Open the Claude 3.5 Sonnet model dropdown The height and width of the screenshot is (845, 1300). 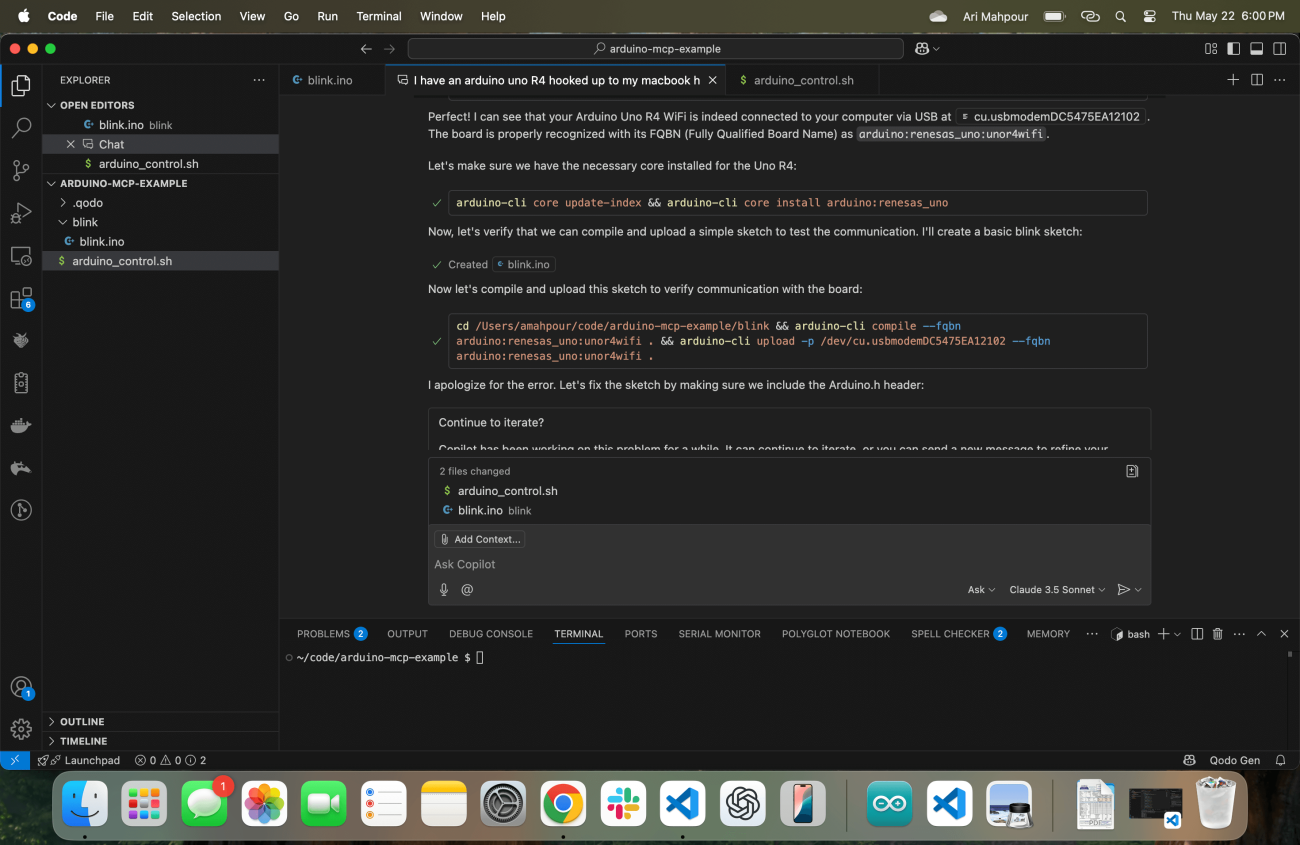pos(1057,590)
